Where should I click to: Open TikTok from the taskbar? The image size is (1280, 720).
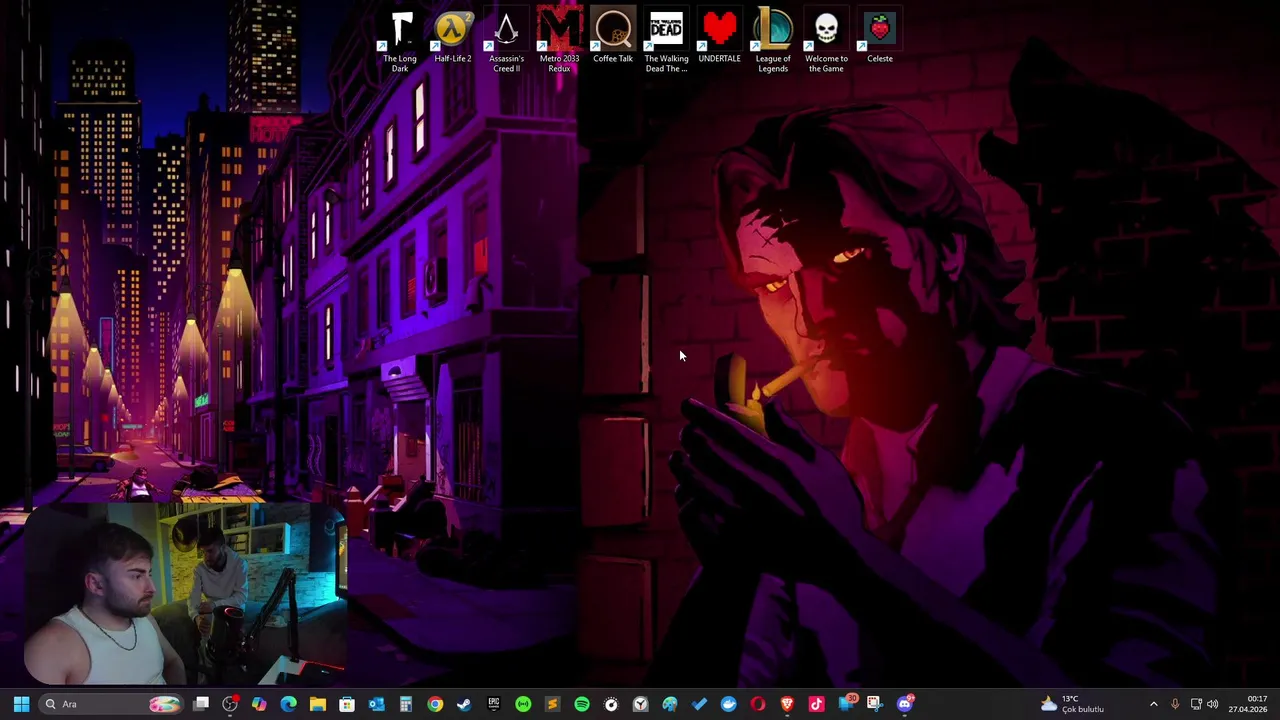pos(816,704)
